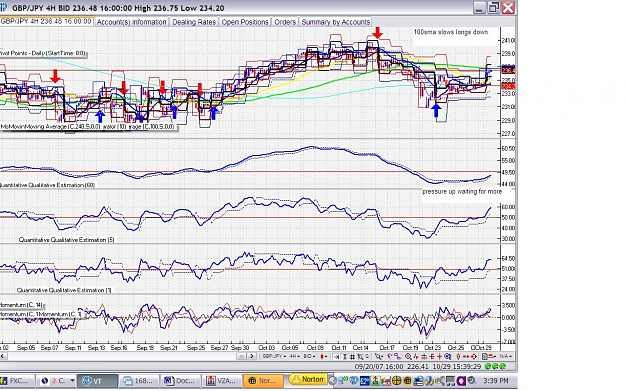Screen dimensions: 625x391
Task: Click the linked-nodes drawing tool icon
Action: [x=398, y=356]
